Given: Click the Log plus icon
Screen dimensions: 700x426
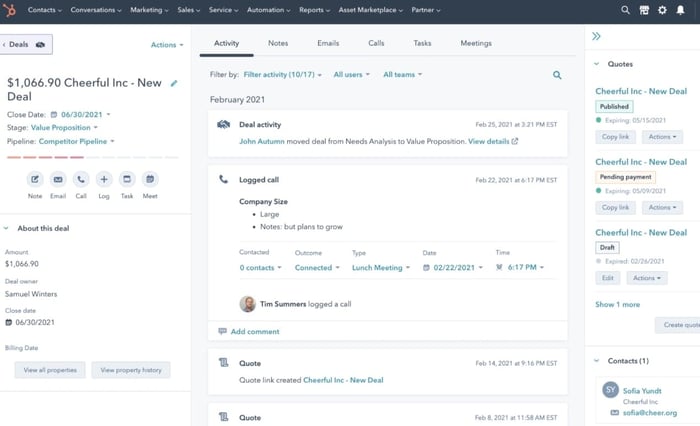Looking at the screenshot, I should (x=104, y=180).
